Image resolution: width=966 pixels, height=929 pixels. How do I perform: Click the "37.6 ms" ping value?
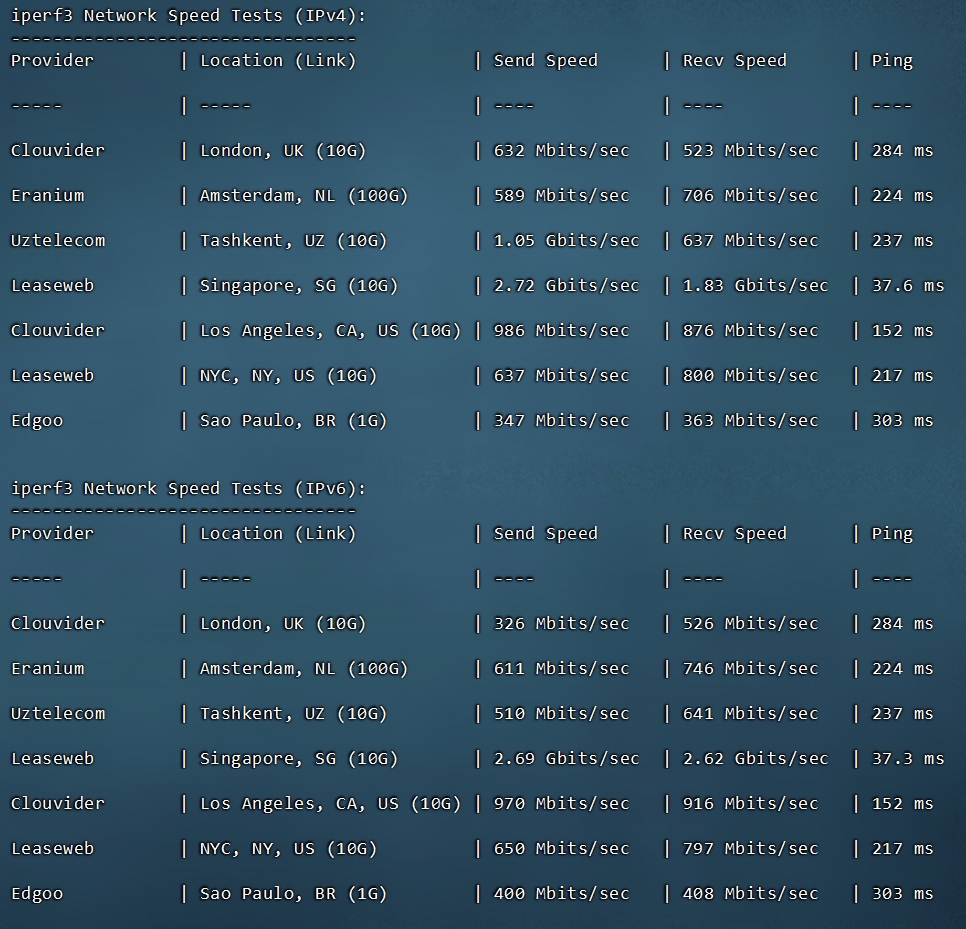point(907,286)
